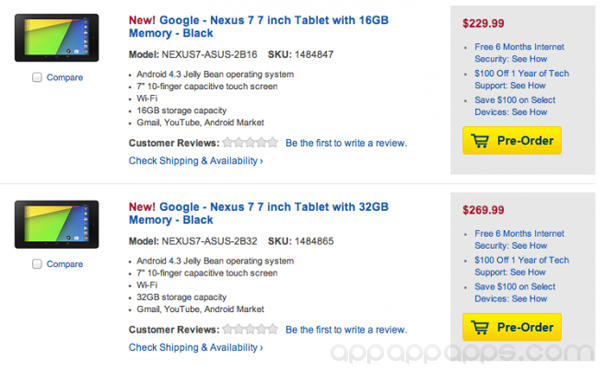Image resolution: width=600 pixels, height=370 pixels.
Task: Open Save $100 on Select Devices under $229.99
Action: (515, 106)
